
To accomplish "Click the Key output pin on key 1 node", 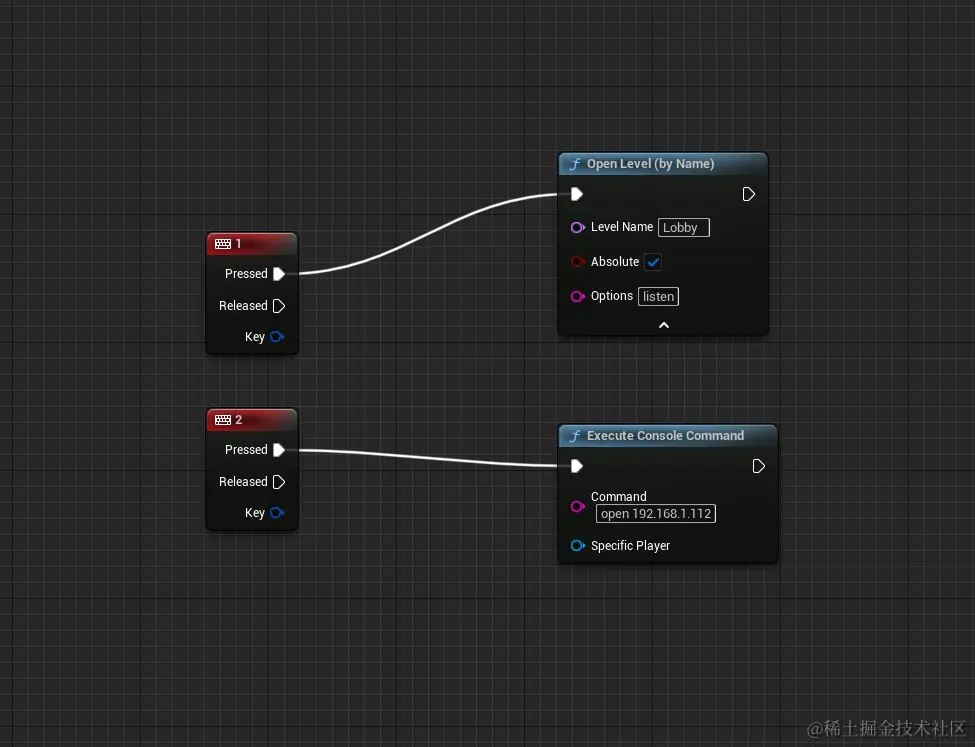I will [277, 336].
